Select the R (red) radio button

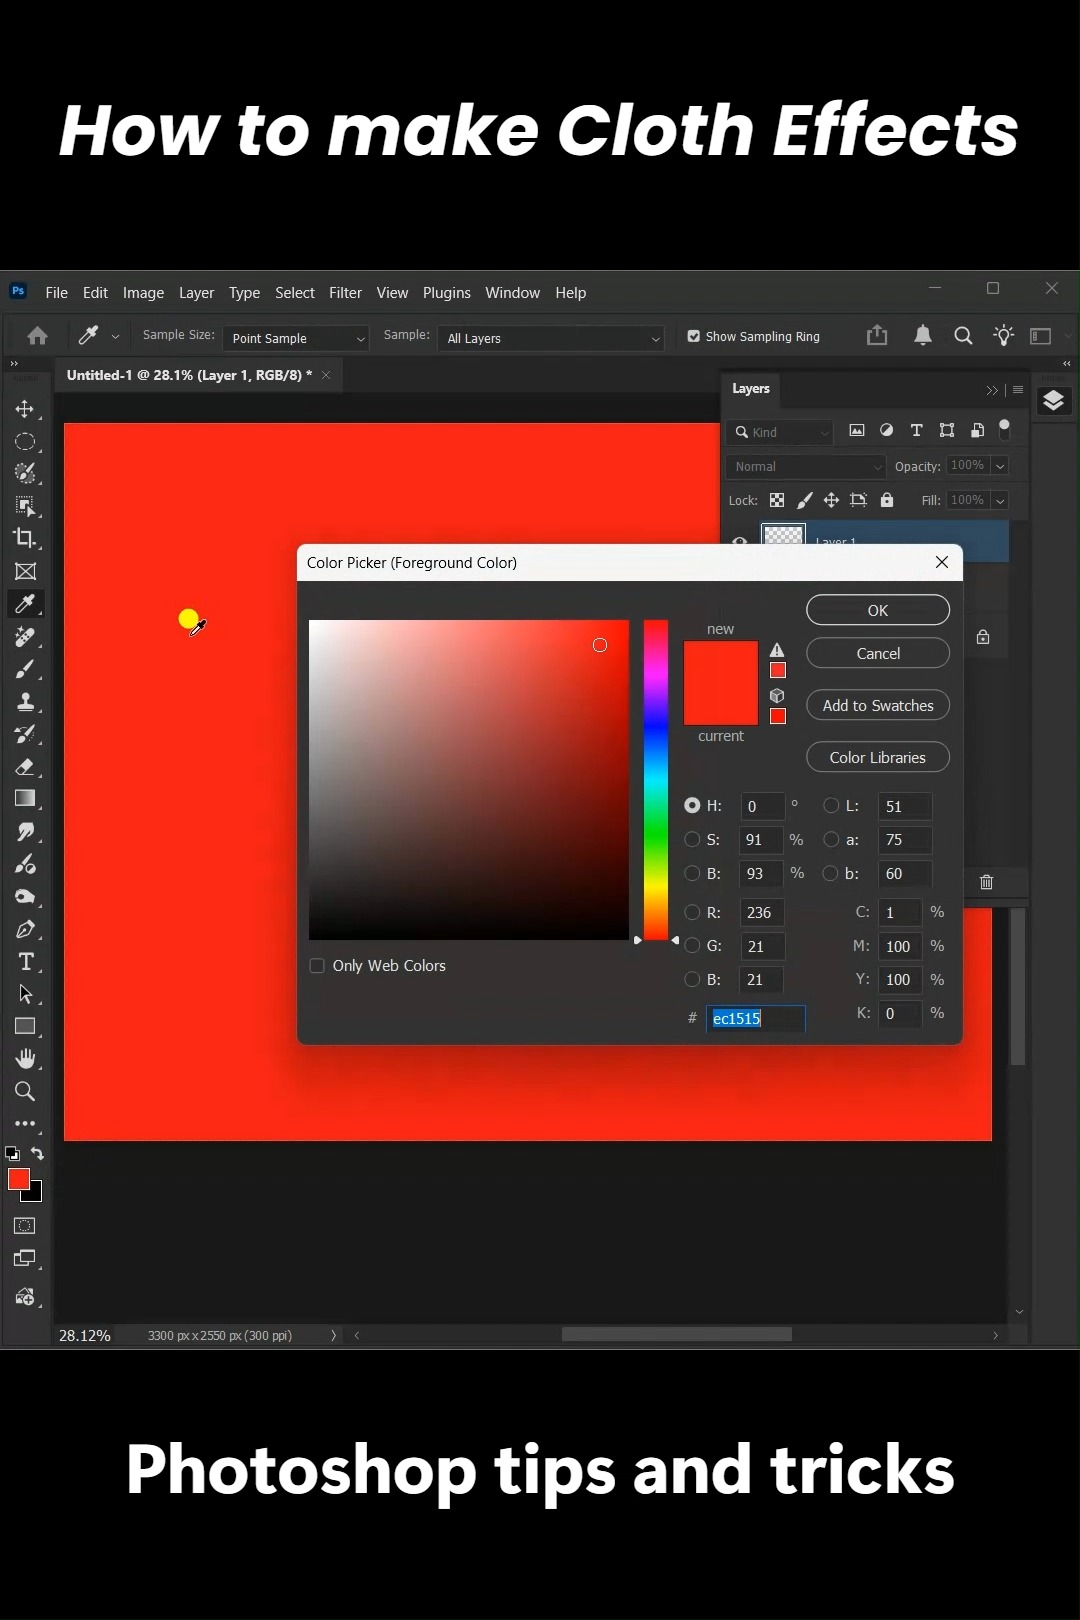pos(692,912)
